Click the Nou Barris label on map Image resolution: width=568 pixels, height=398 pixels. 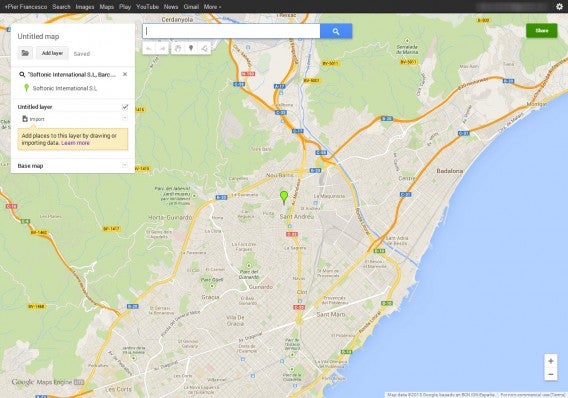(x=280, y=175)
